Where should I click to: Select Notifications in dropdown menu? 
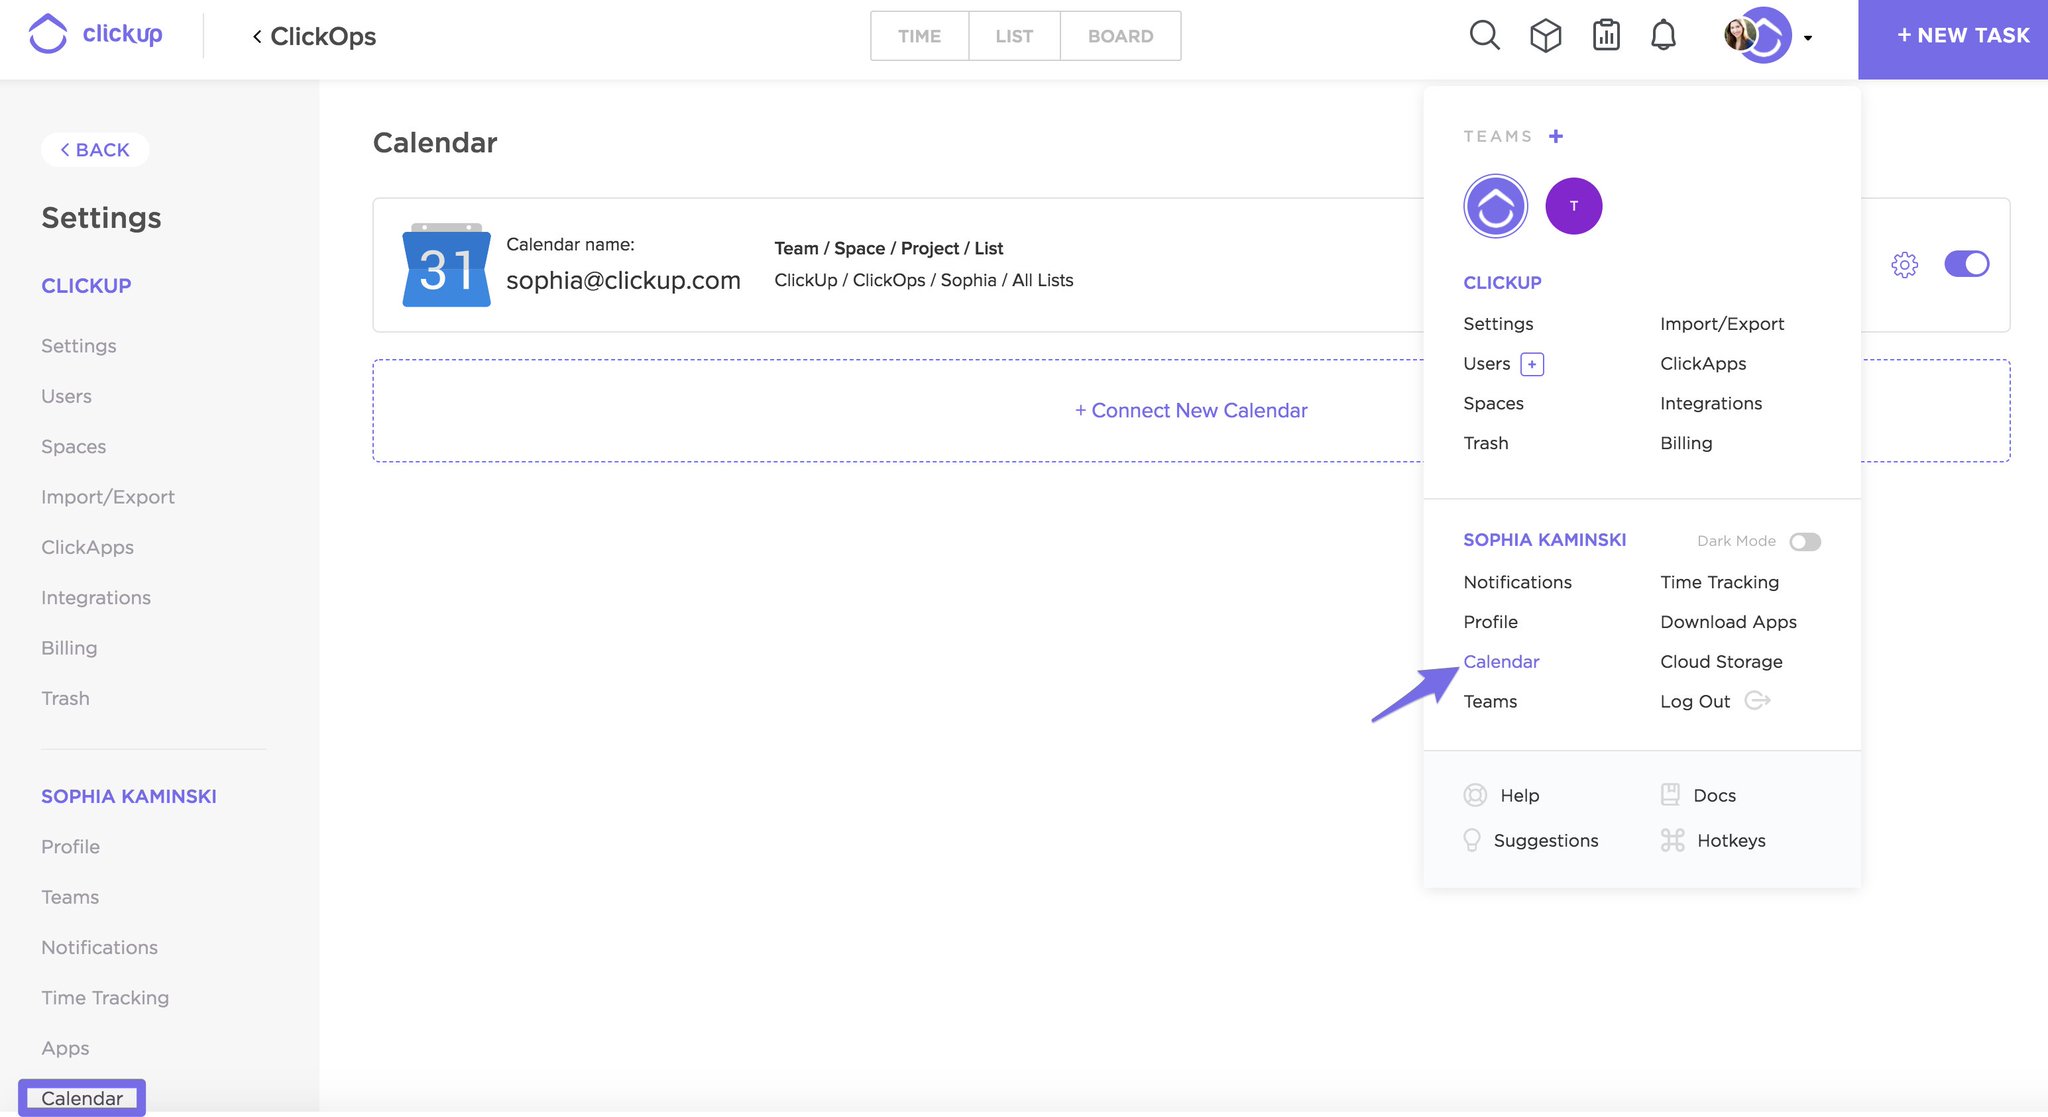coord(1517,582)
